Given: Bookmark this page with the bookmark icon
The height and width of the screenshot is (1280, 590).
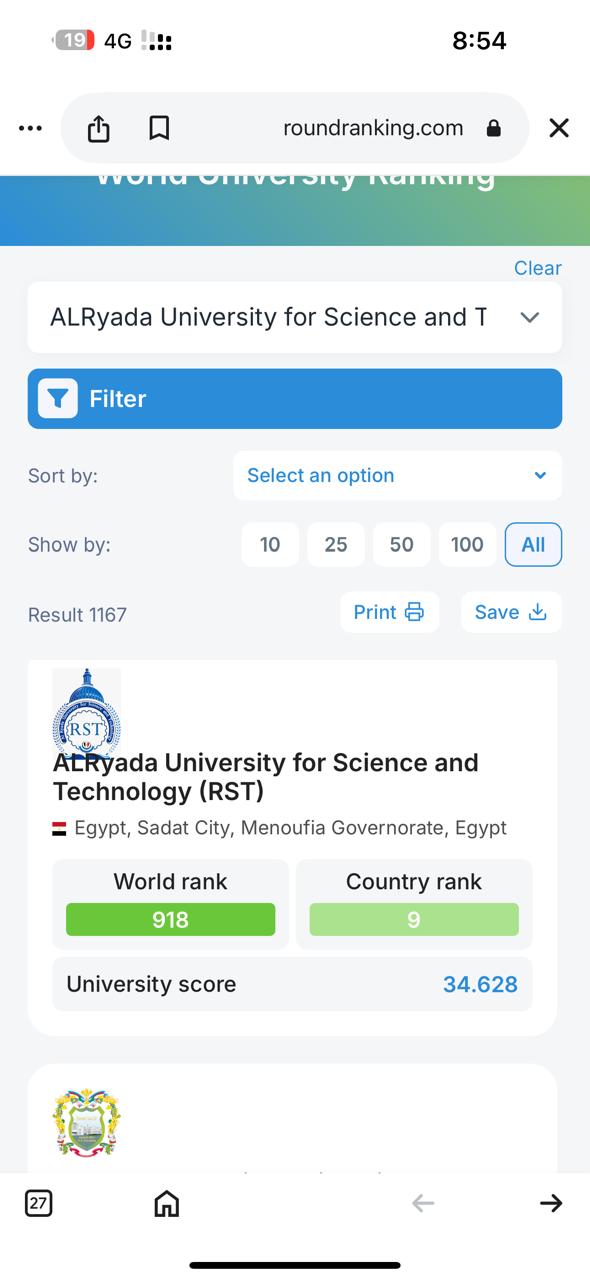Looking at the screenshot, I should (158, 128).
